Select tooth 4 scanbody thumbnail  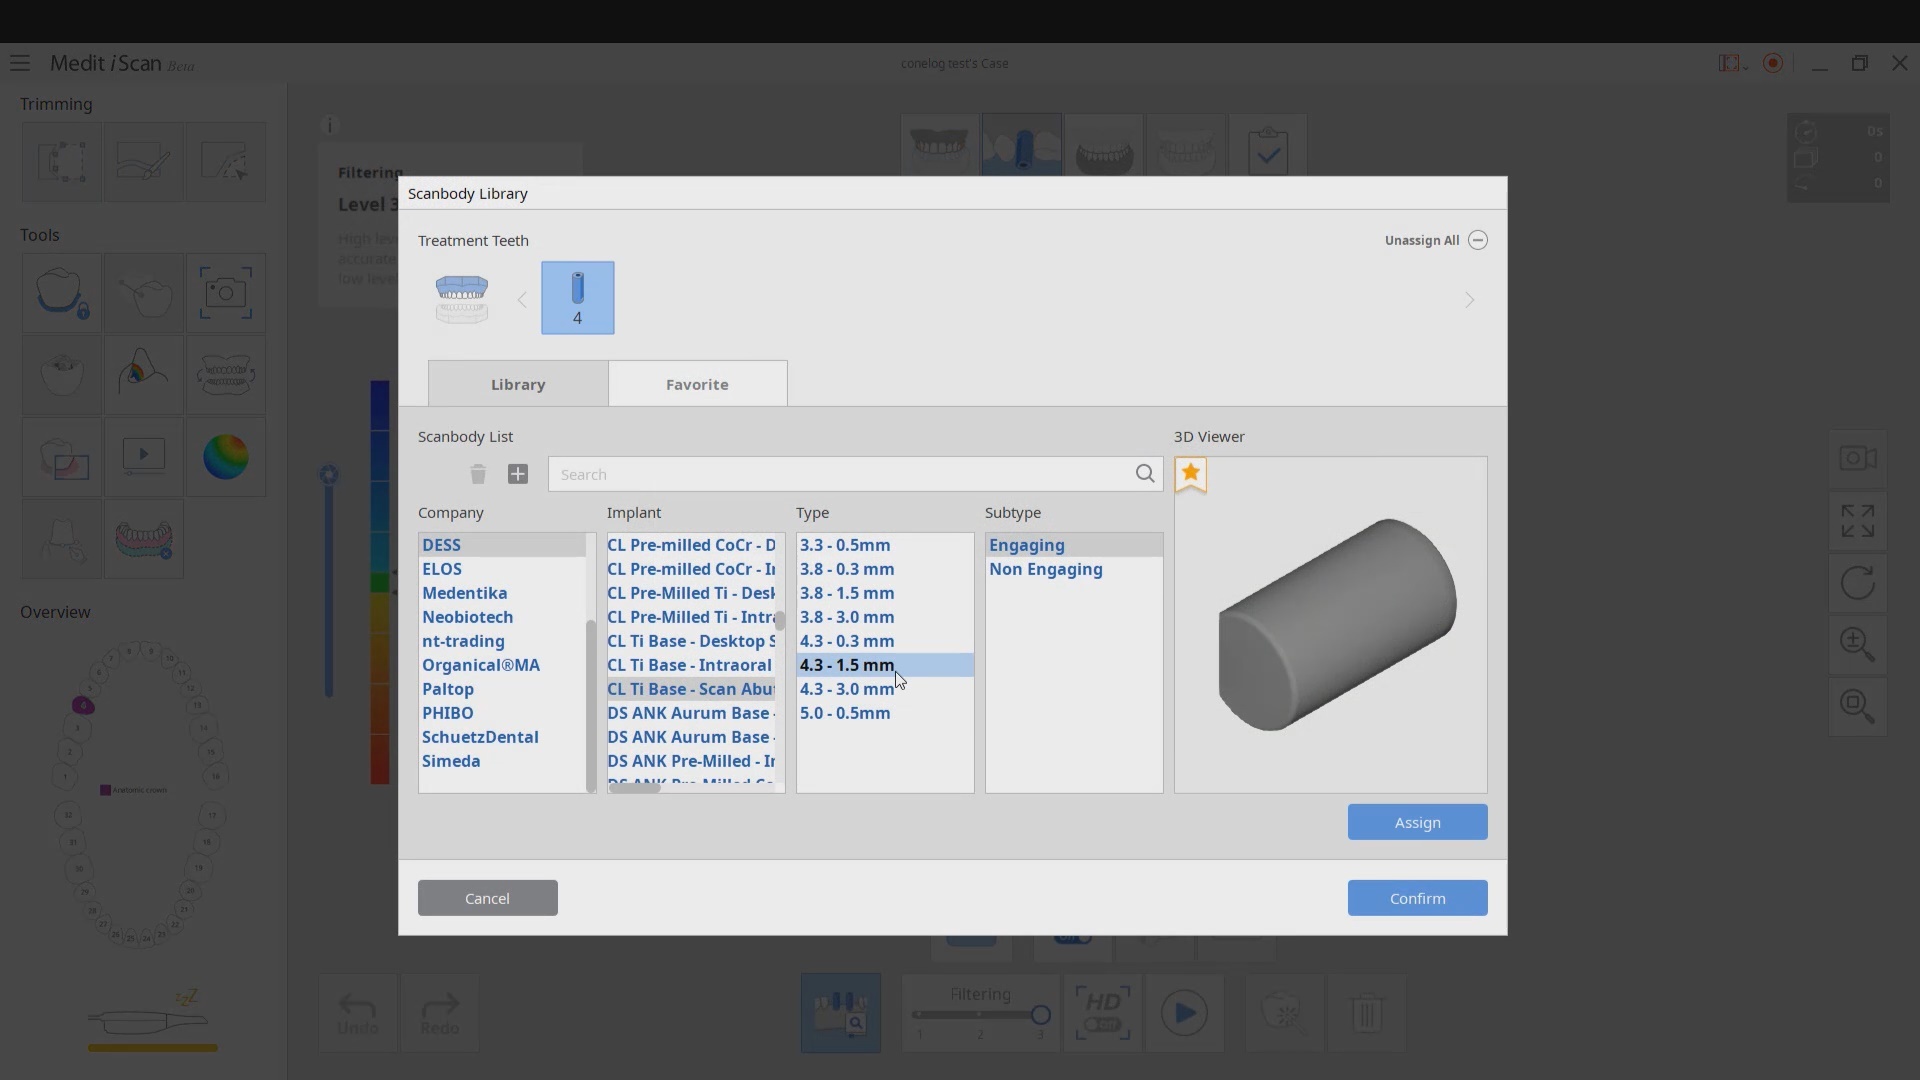(577, 298)
